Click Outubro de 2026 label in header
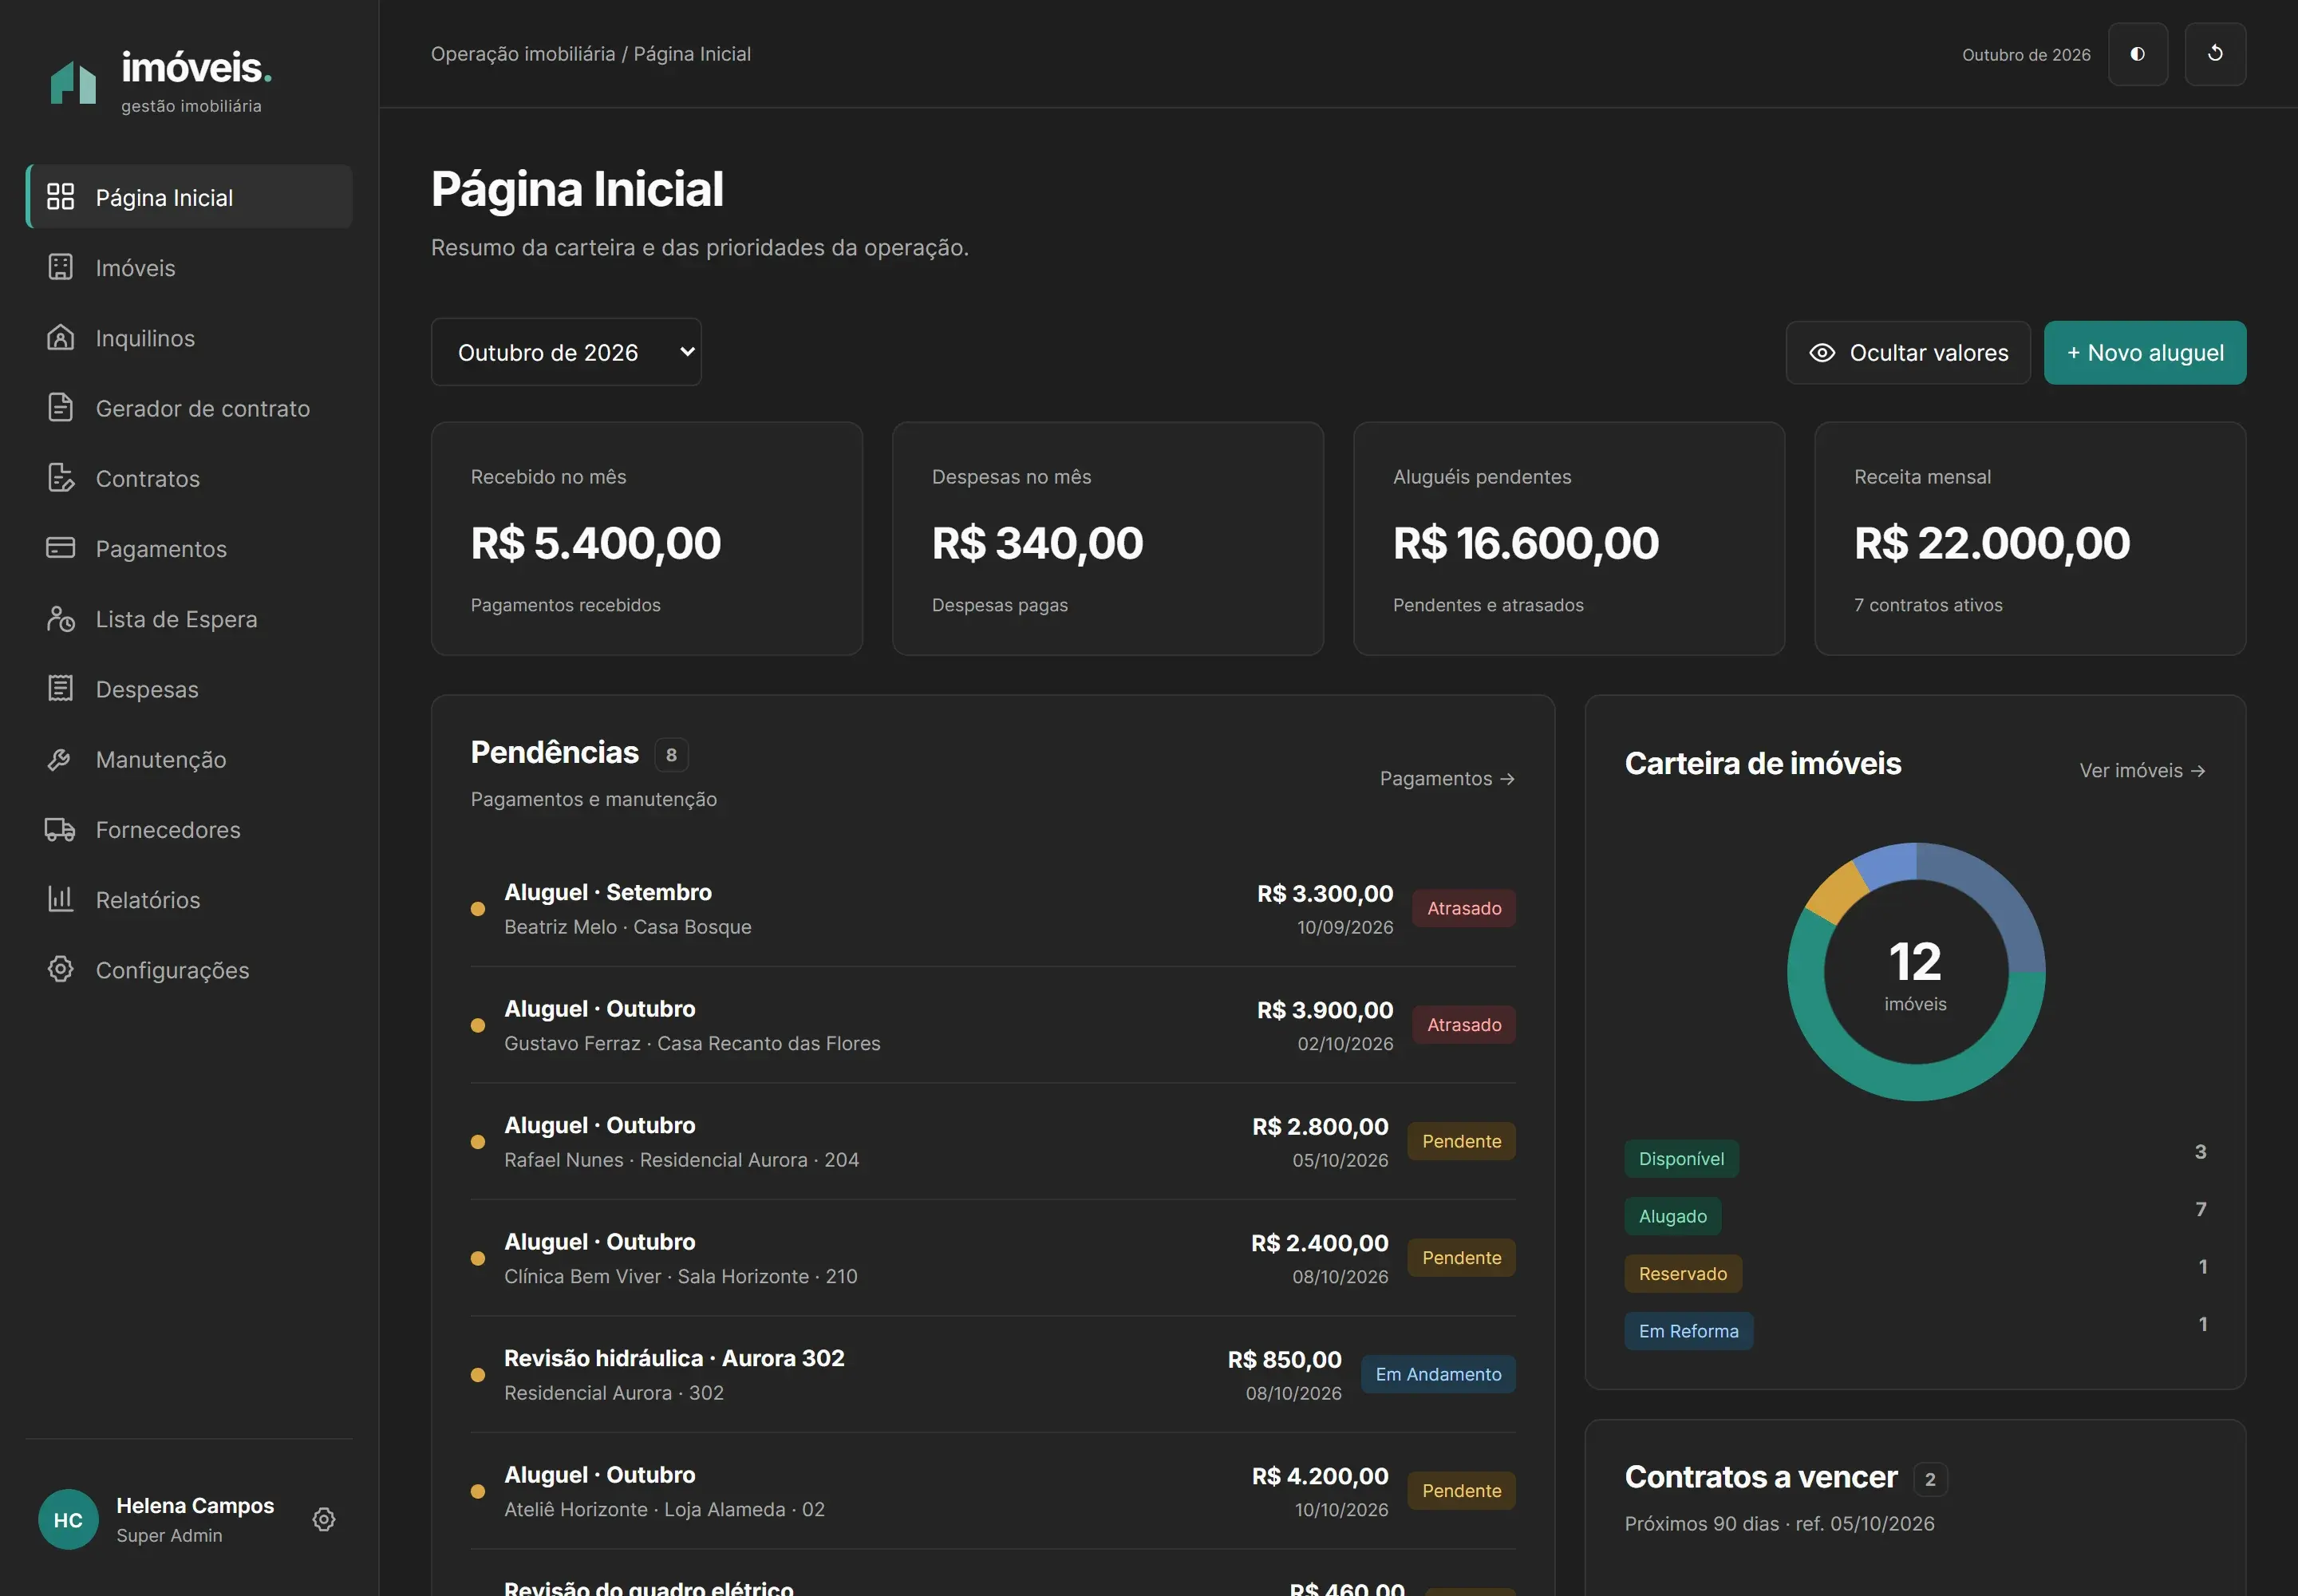 point(2026,55)
